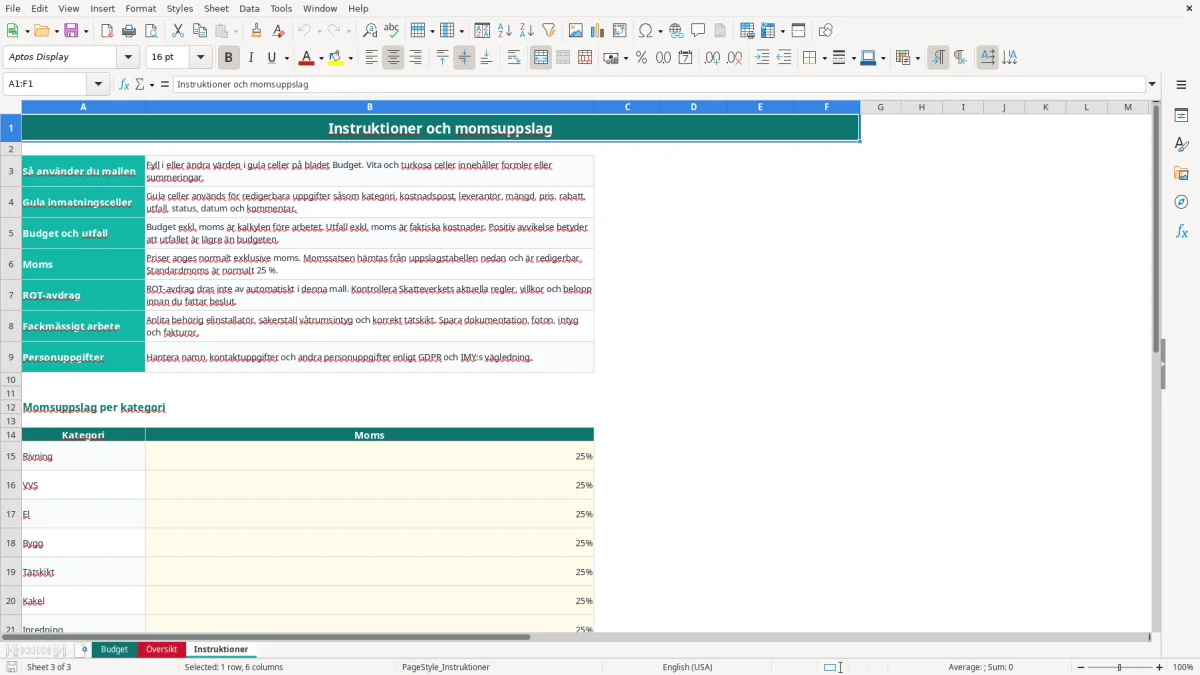Toggle Bold formatting

point(229,58)
